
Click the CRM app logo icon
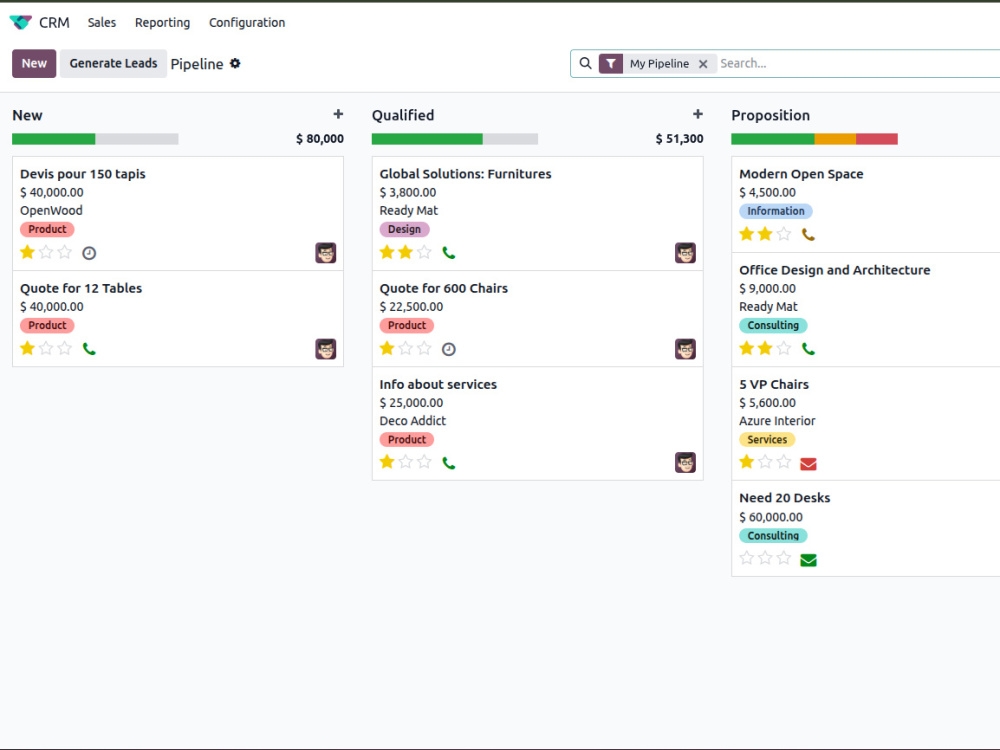click(20, 22)
